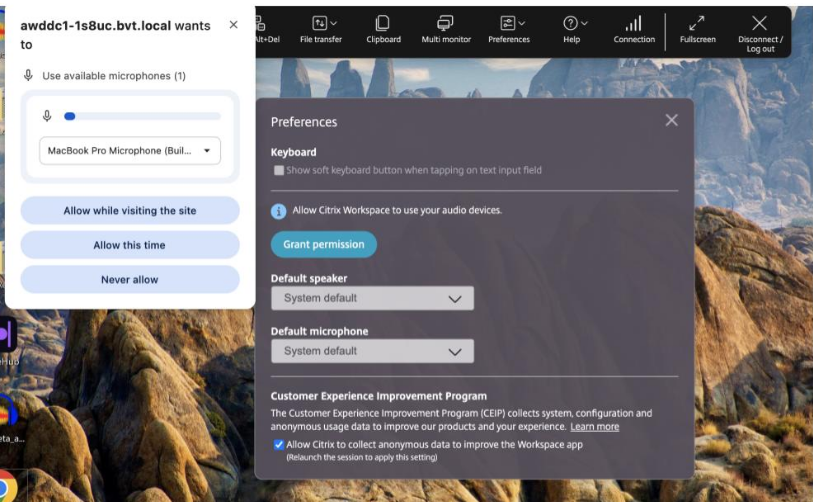Choose Never allow microphone access
The height and width of the screenshot is (502, 813).
(130, 280)
